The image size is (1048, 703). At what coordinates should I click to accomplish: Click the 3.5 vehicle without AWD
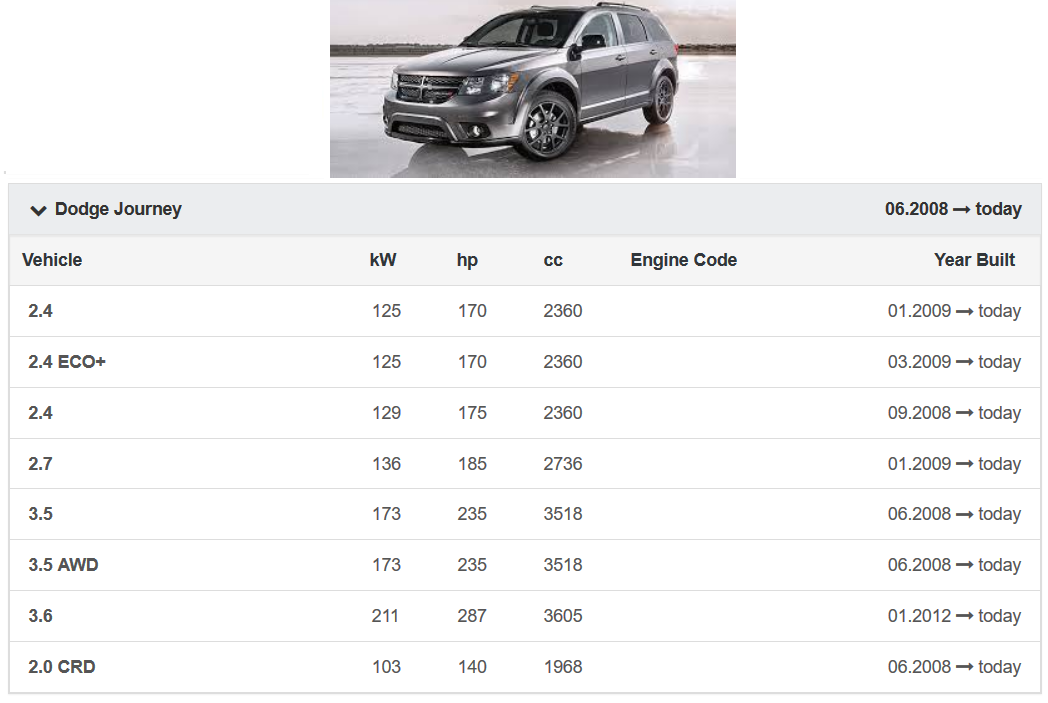[40, 514]
